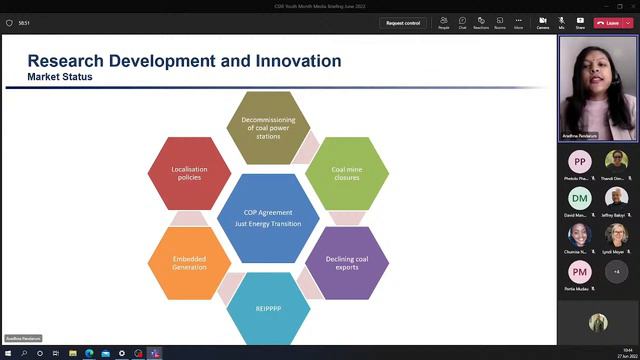The image size is (640, 360).
Task: Select Chumisa's participant avatar
Action: tap(580, 235)
